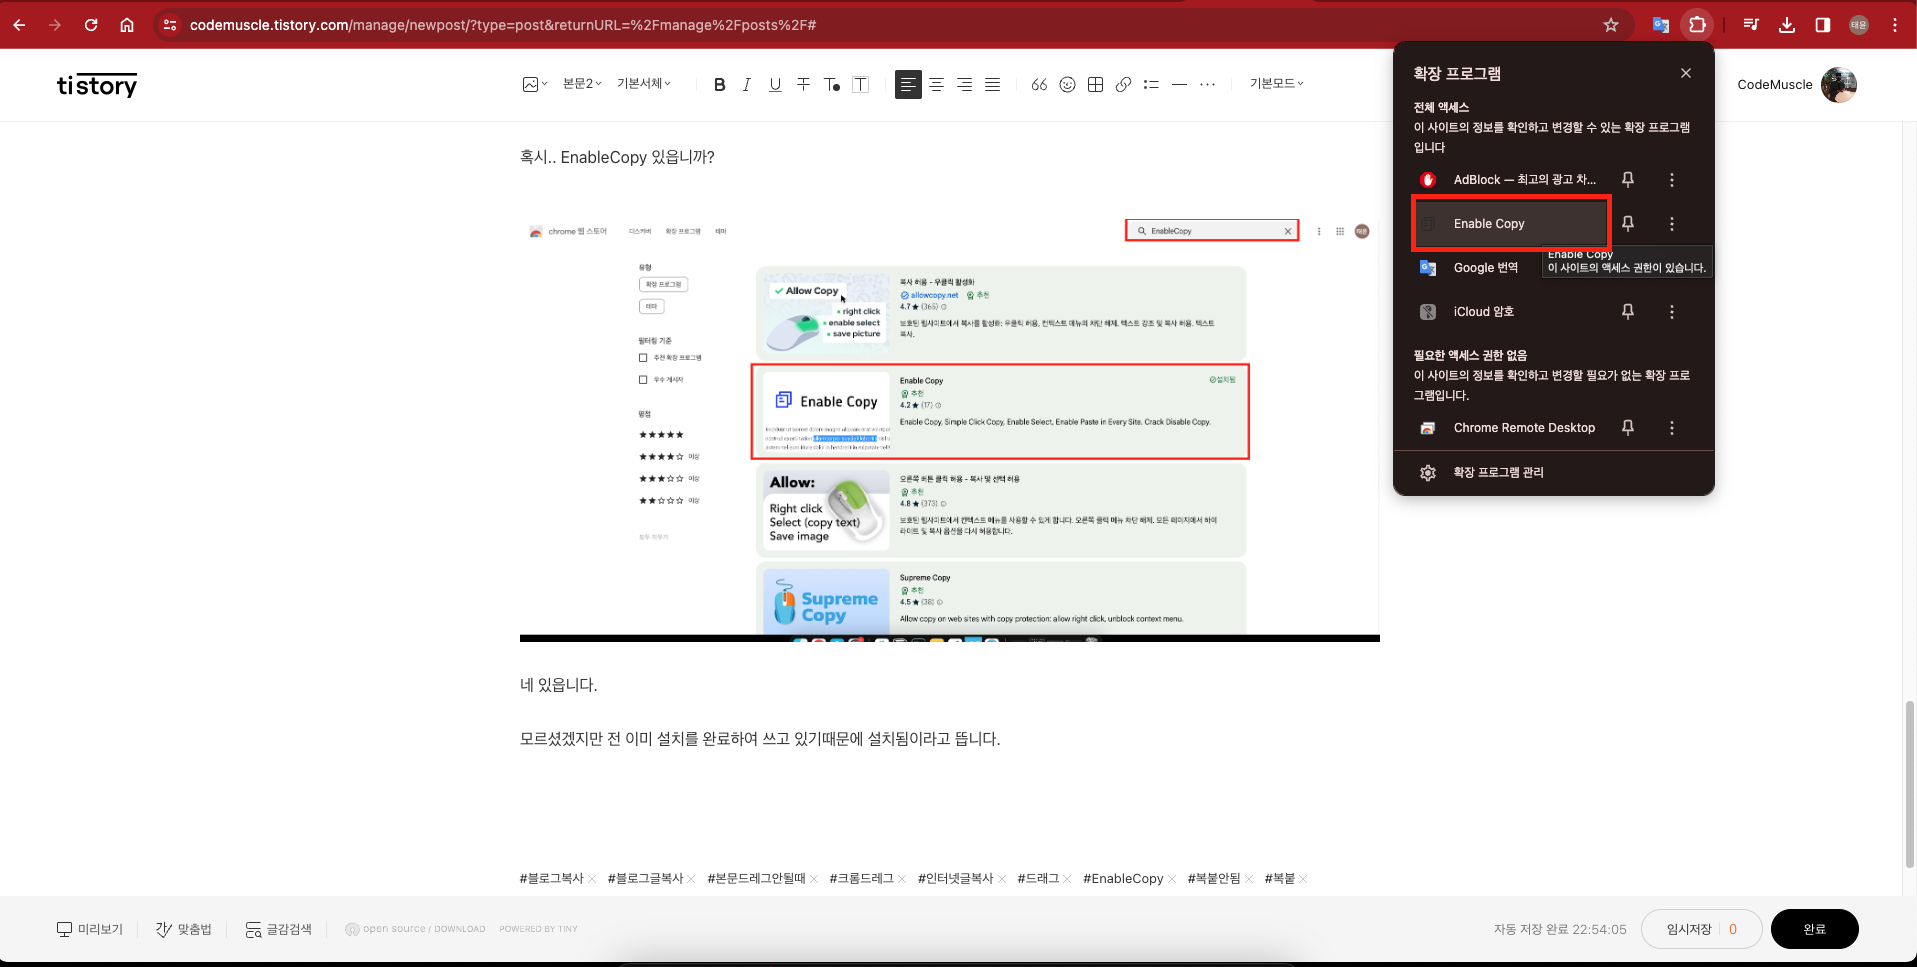
Task: Align paragraph to the right
Action: [x=964, y=85]
